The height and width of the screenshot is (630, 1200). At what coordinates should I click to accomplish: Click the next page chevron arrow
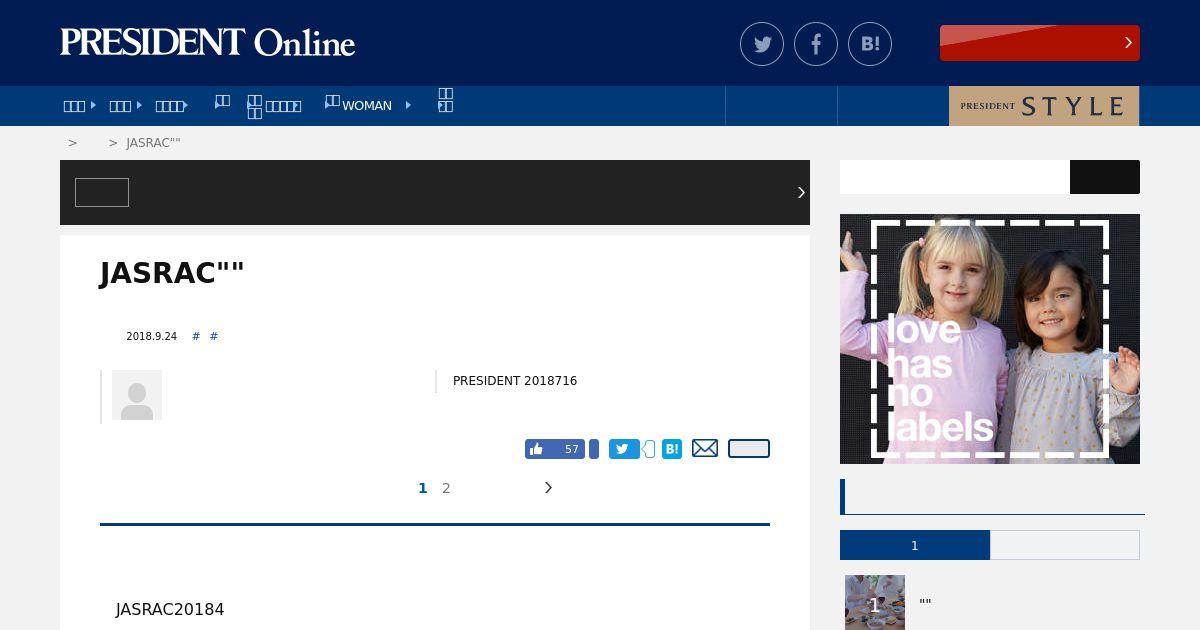[548, 487]
